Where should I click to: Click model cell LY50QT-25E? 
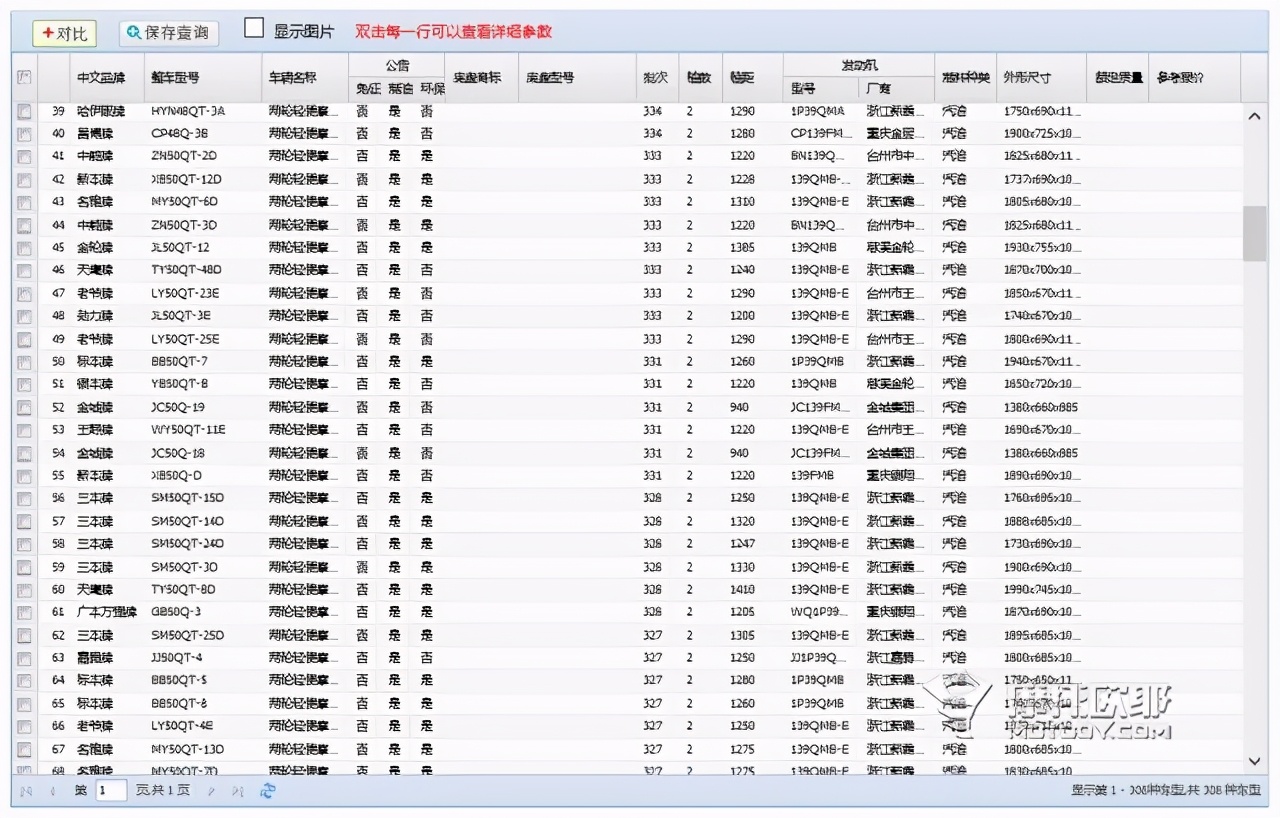tap(185, 339)
